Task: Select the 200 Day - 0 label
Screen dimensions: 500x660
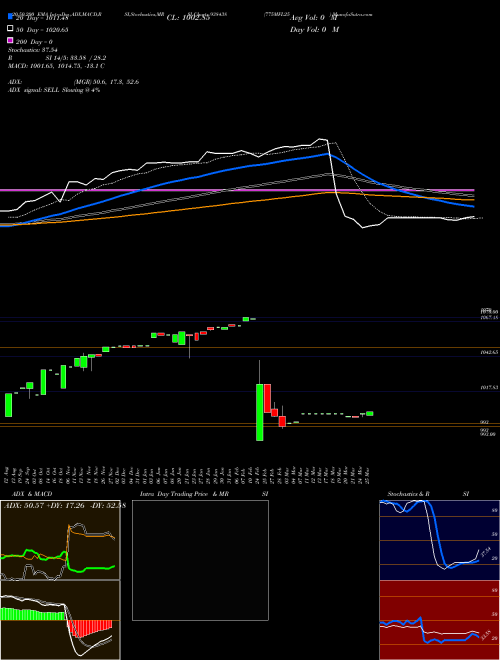Action: [34, 42]
